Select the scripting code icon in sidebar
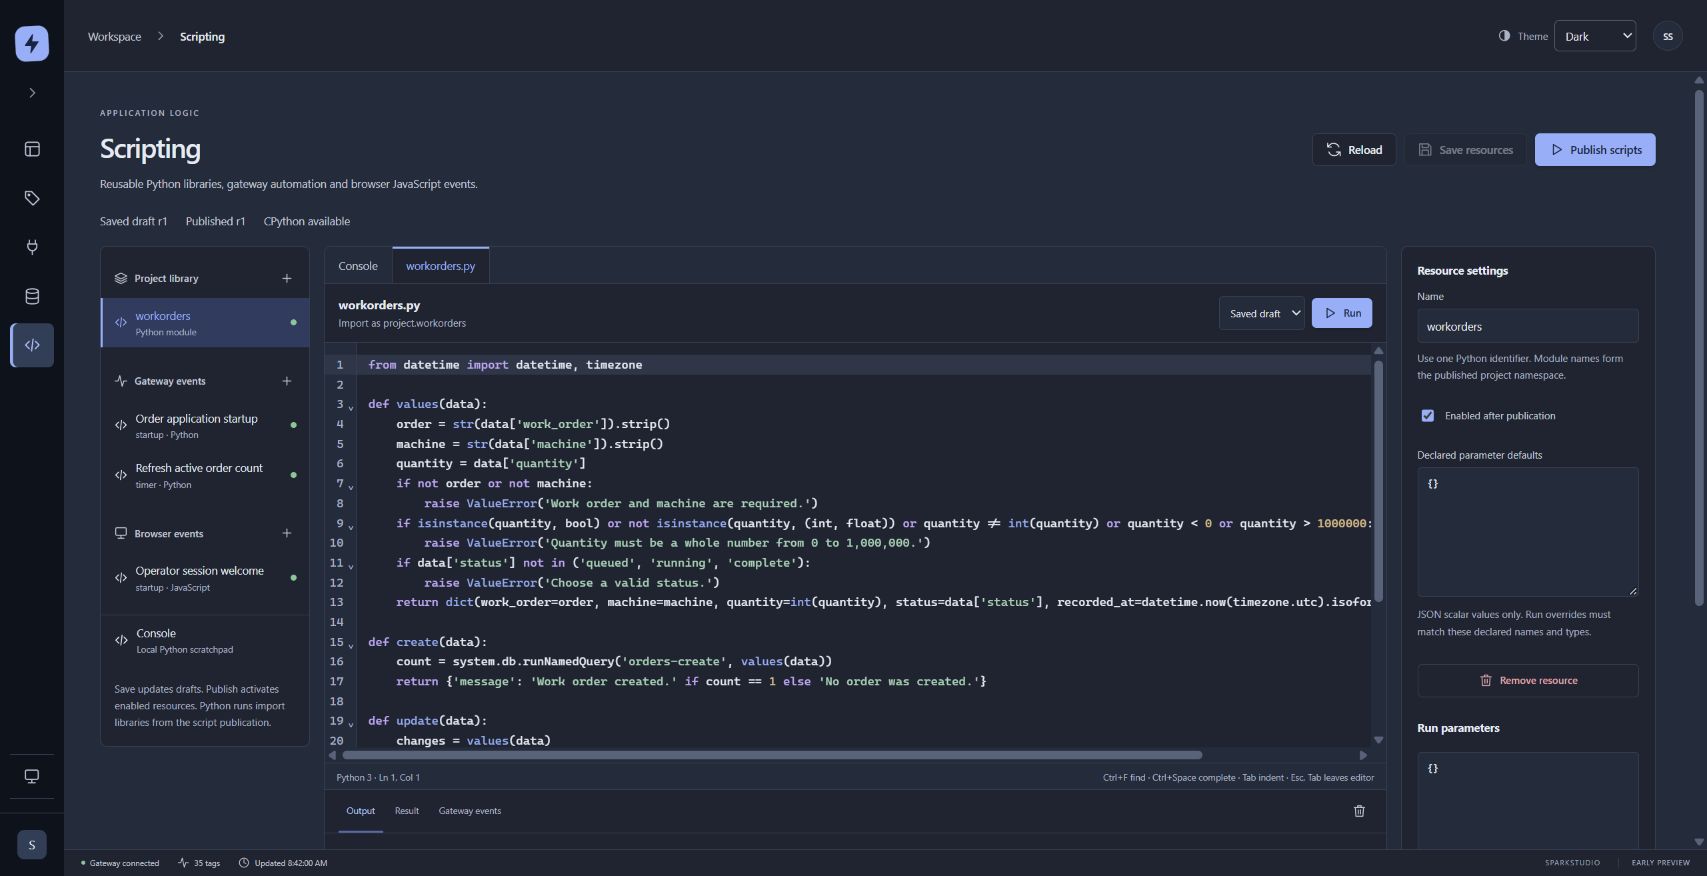Viewport: 1707px width, 876px height. 32,345
